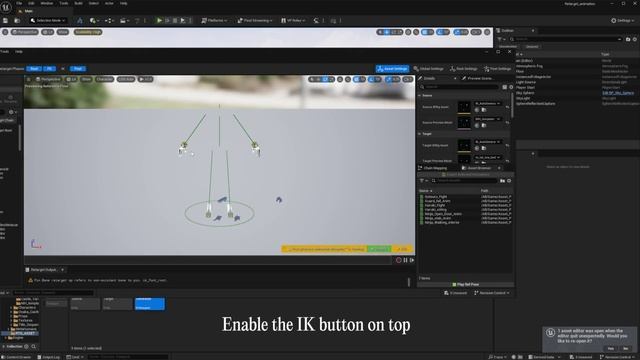Click the green Play button in toolbar
The image size is (640, 360).
[159, 20]
